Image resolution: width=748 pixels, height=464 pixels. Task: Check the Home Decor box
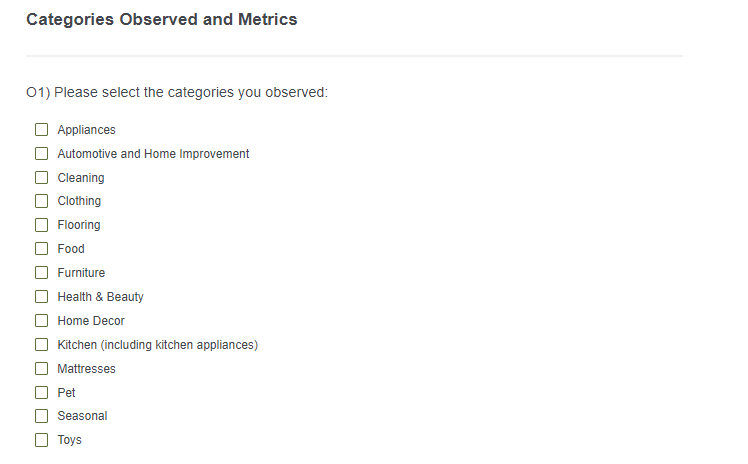(x=42, y=321)
